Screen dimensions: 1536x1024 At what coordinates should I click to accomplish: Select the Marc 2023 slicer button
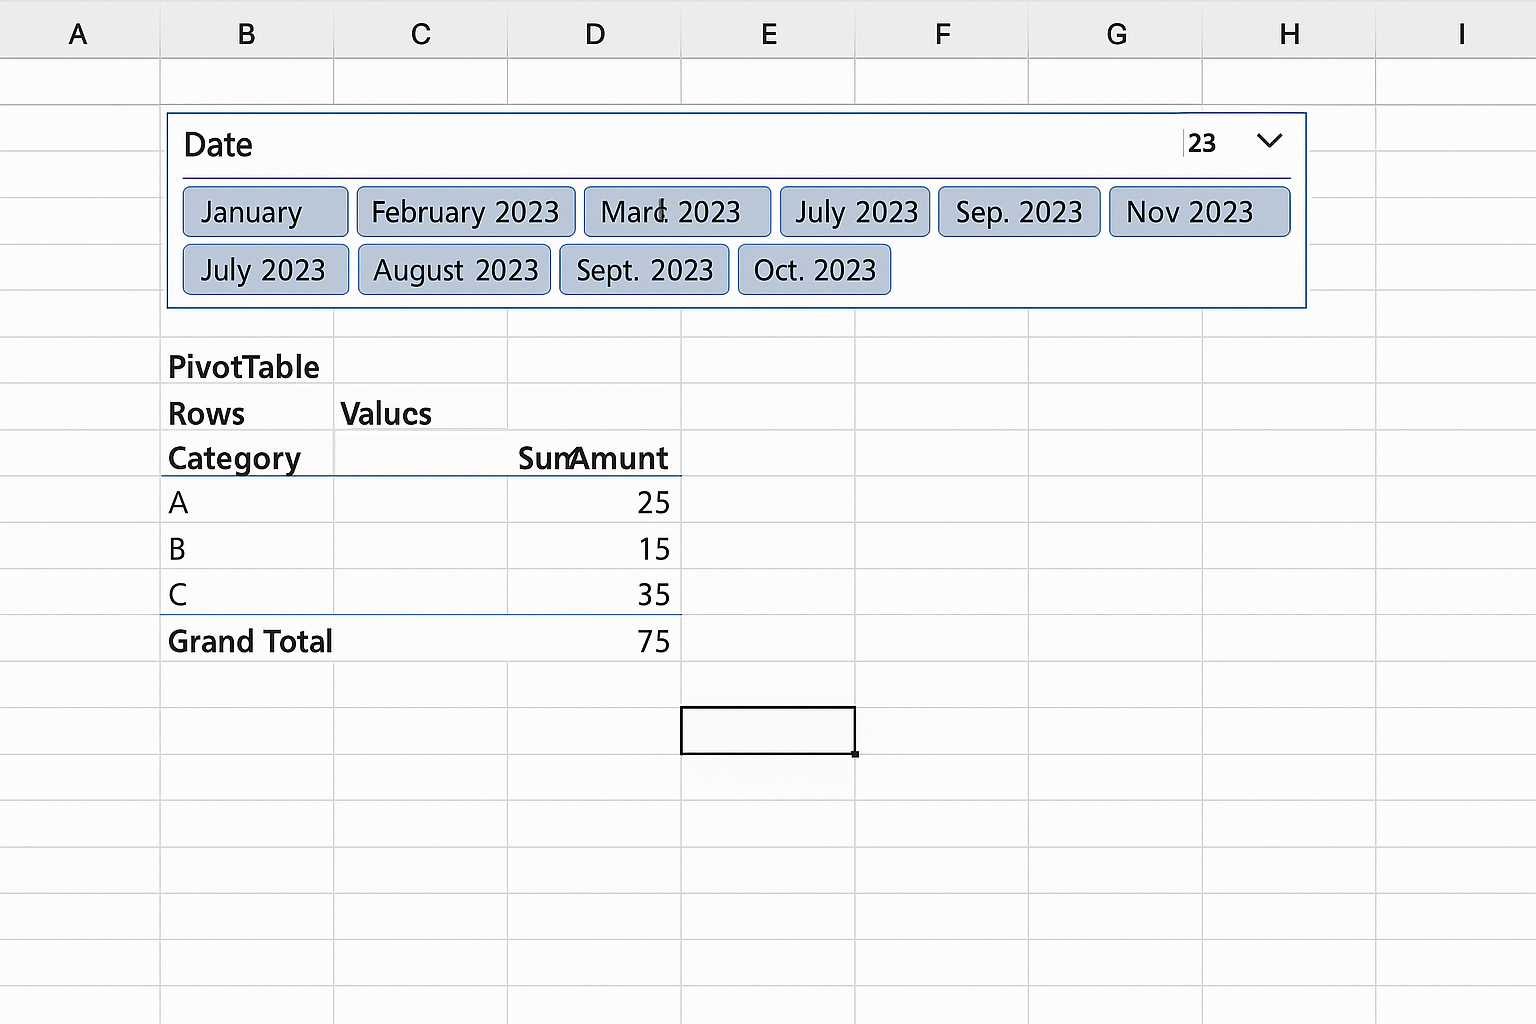coord(677,212)
